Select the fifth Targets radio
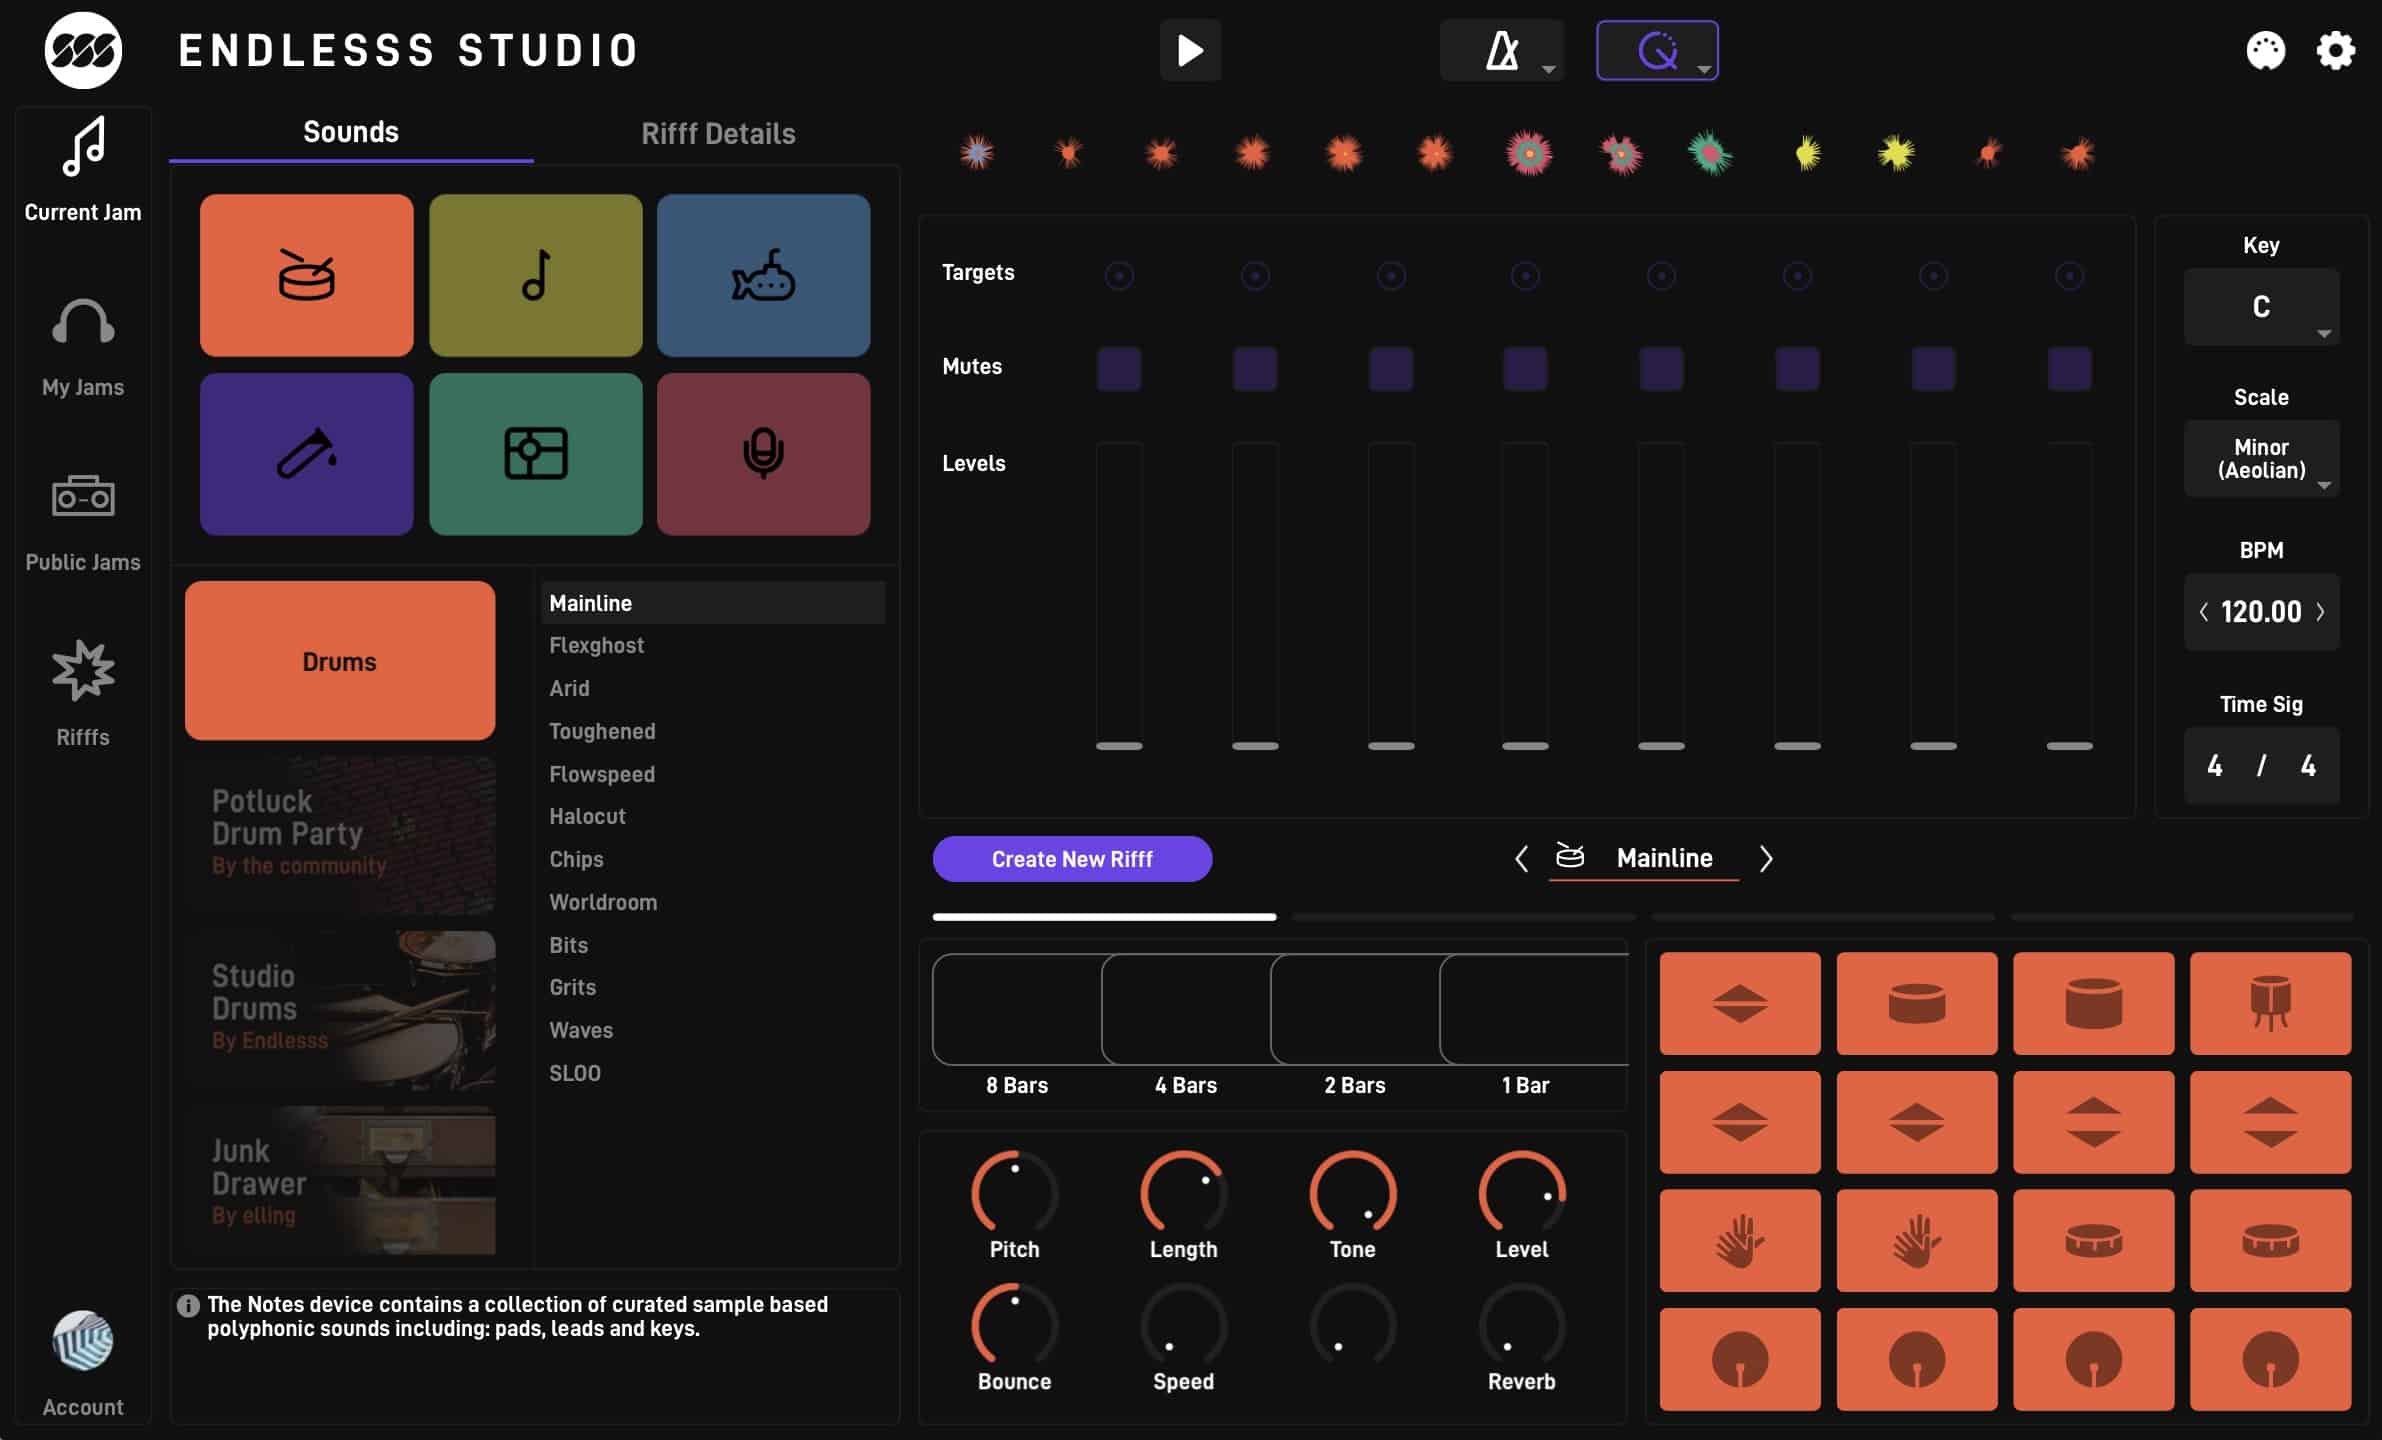Screen dimensions: 2382x1440 [x=1661, y=275]
